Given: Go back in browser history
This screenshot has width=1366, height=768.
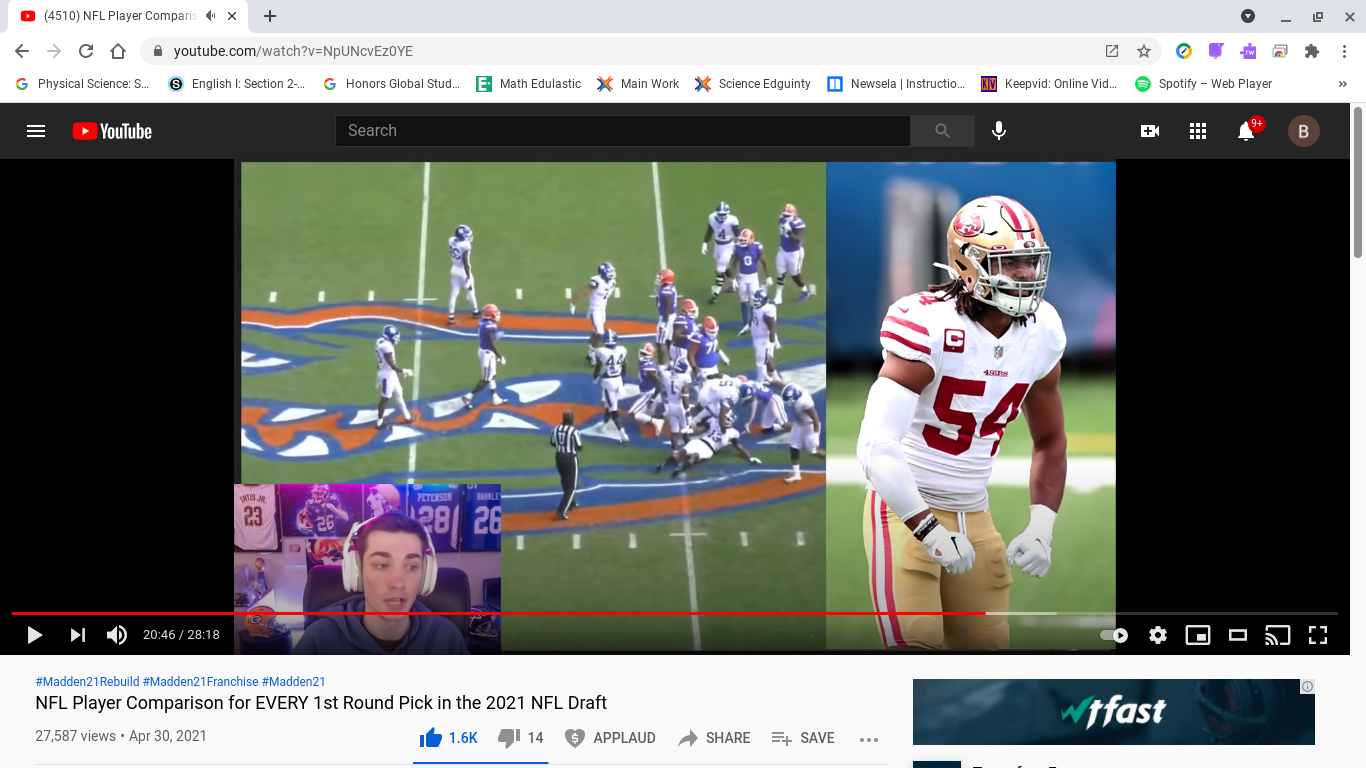Looking at the screenshot, I should [x=22, y=51].
